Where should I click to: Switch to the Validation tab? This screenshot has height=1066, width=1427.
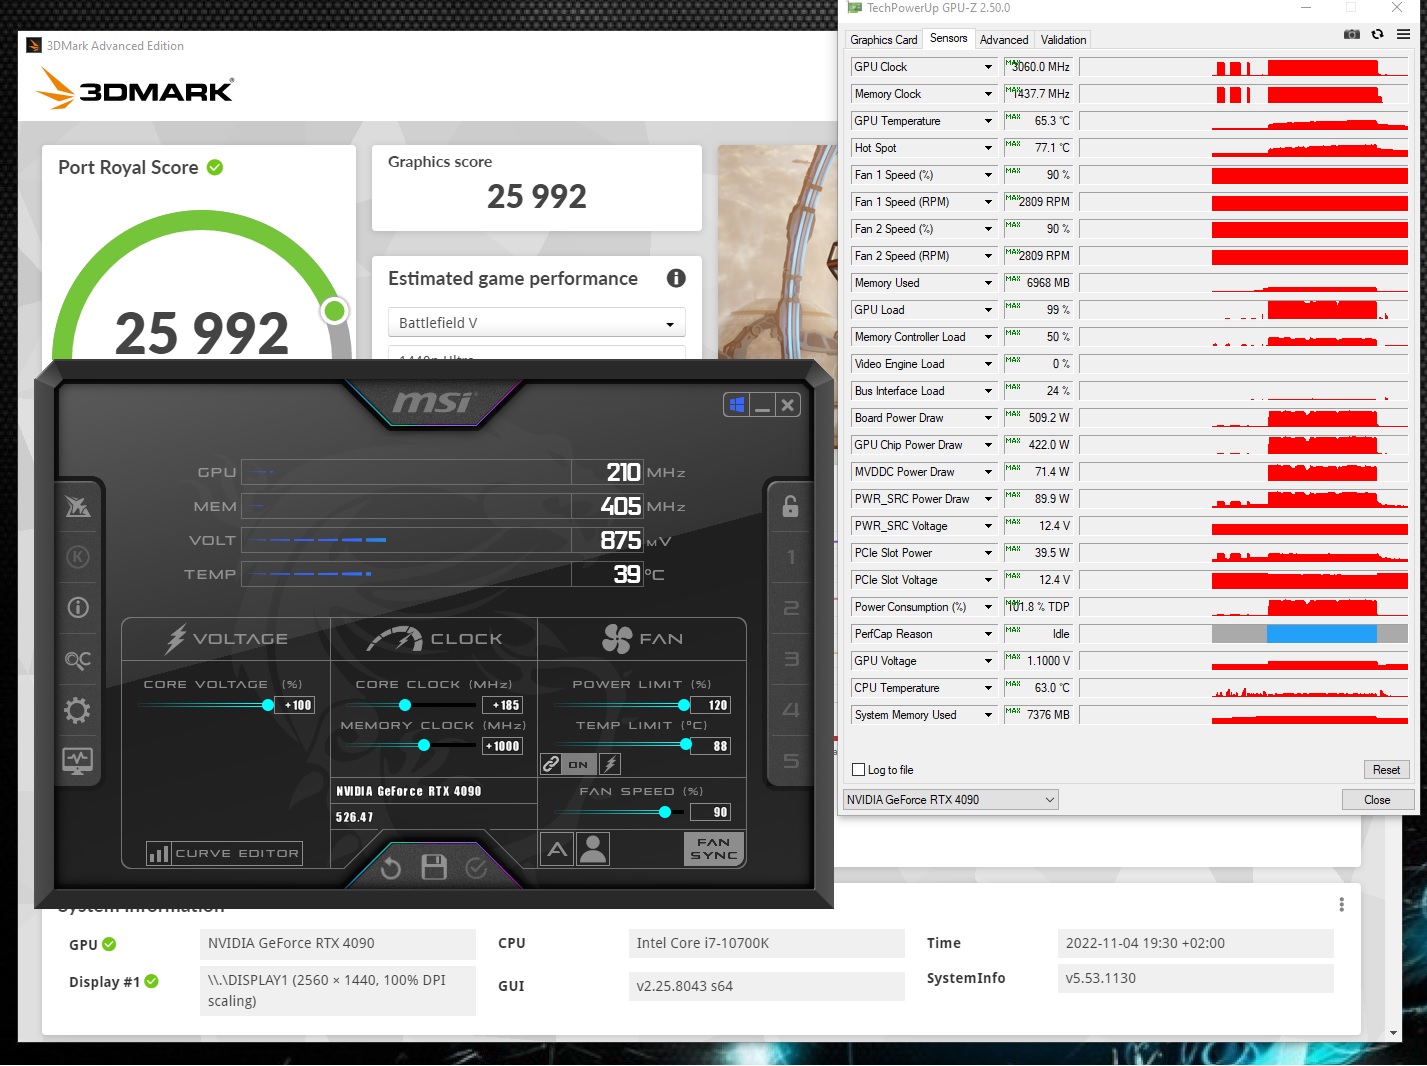pyautogui.click(x=1063, y=40)
